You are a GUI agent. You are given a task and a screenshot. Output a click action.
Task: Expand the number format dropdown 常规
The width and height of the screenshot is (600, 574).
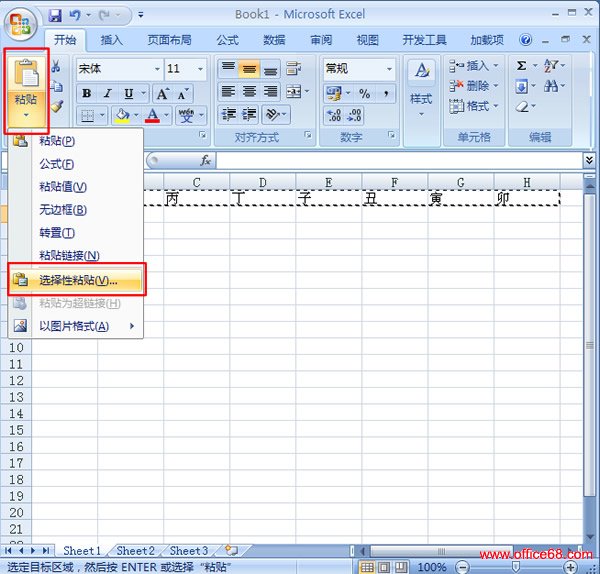coord(389,69)
